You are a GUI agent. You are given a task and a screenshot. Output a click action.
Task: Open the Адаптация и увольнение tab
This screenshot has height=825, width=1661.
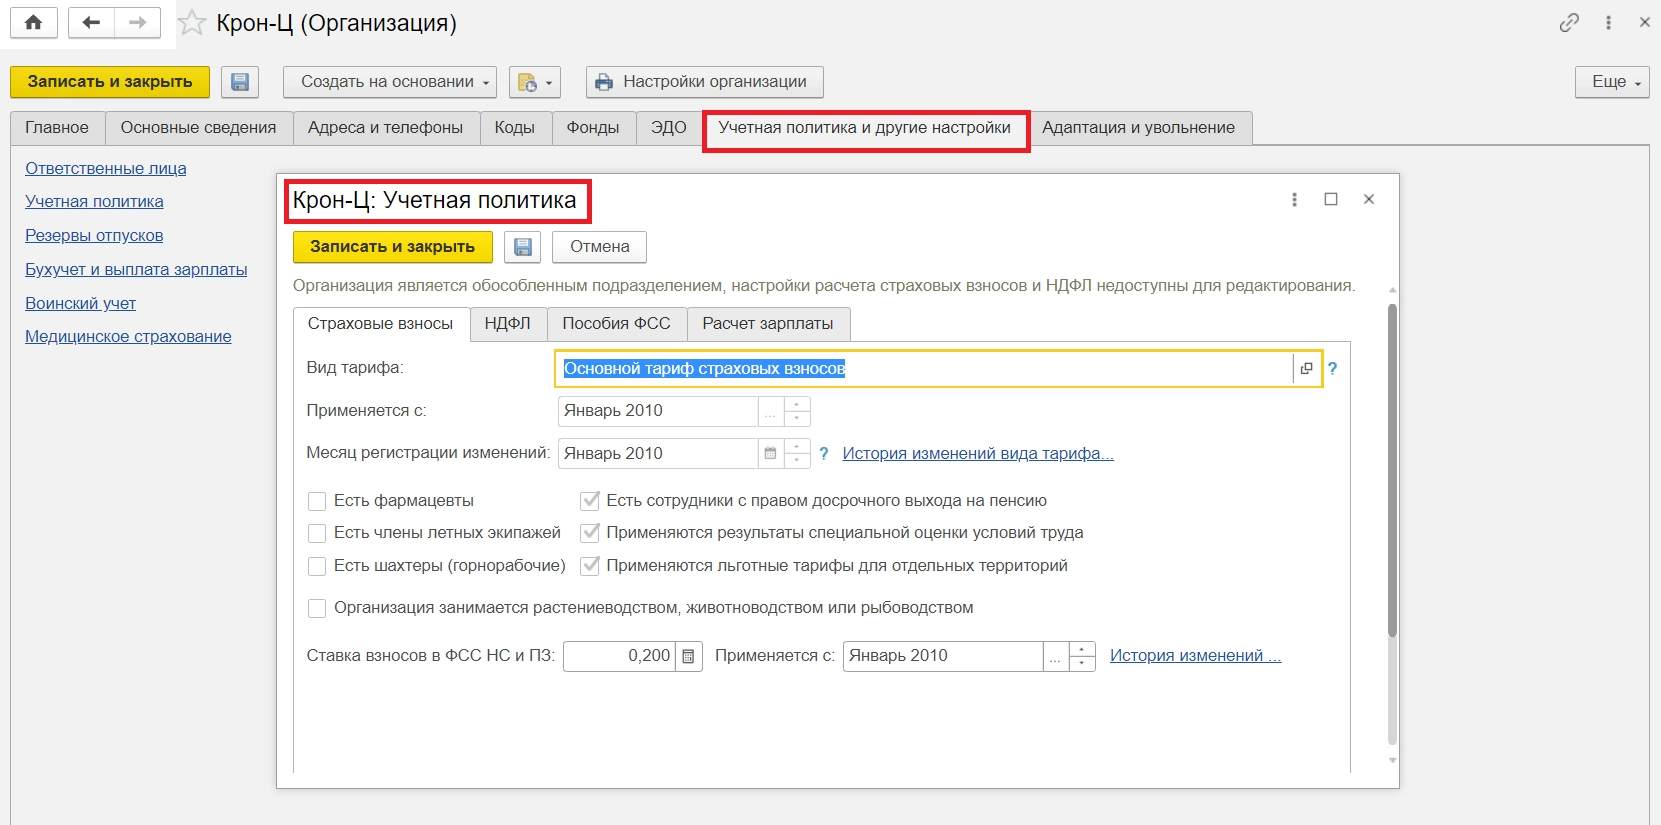tap(1139, 128)
